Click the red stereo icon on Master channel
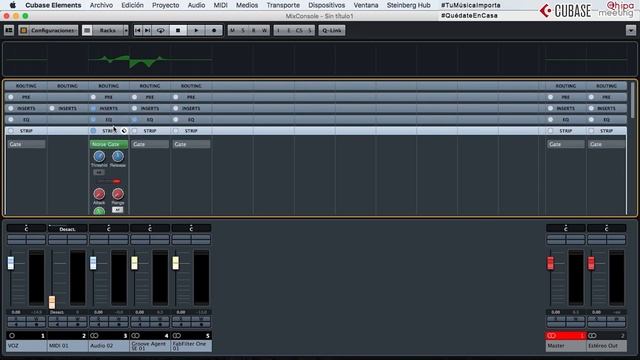Image resolution: width=640 pixels, height=360 pixels. 552,336
